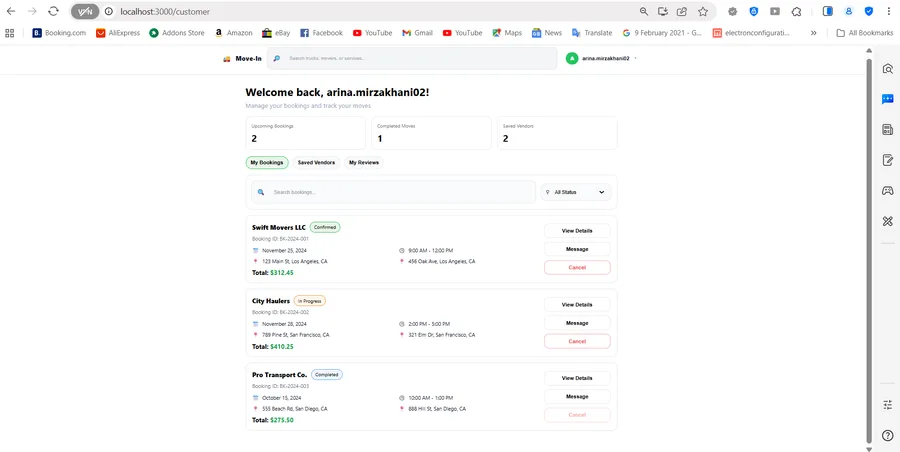The image size is (900, 452).
Task: Open the AliExpress bookmark
Action: (x=118, y=33)
